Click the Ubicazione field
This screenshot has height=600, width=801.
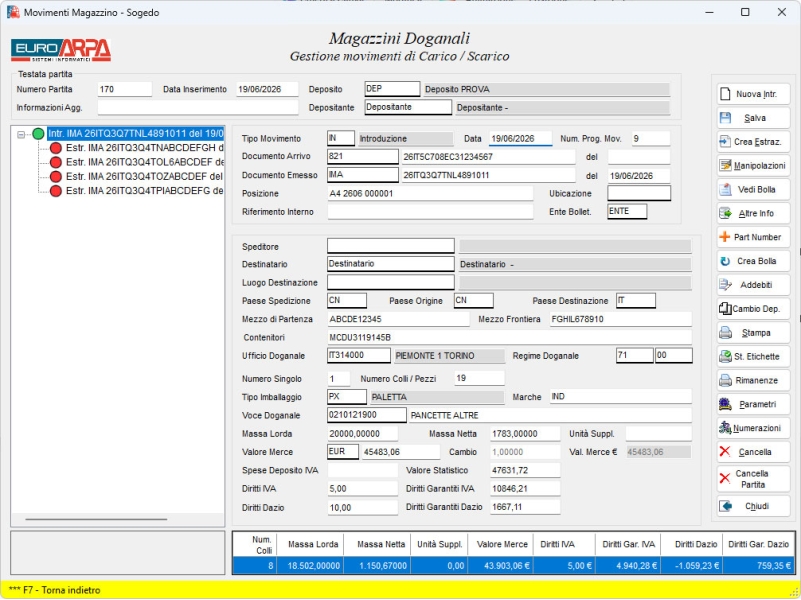pyautogui.click(x=639, y=194)
